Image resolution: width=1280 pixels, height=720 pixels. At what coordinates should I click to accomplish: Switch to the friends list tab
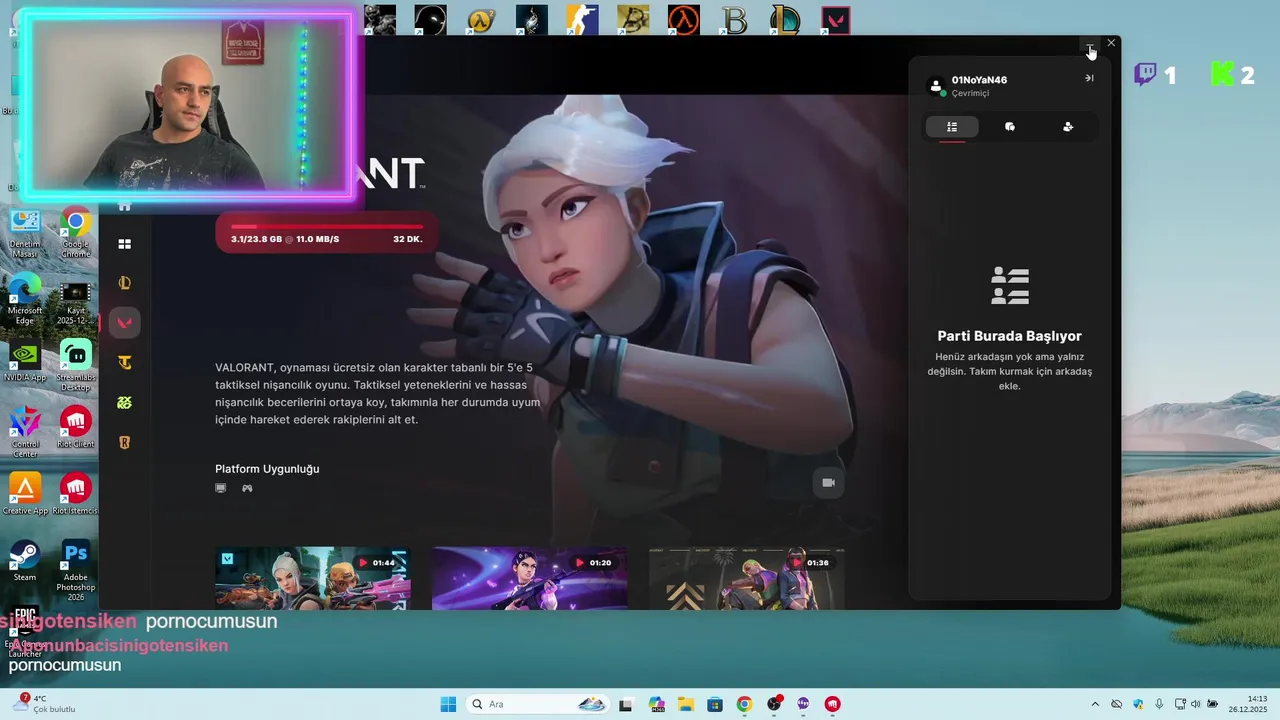(x=952, y=127)
